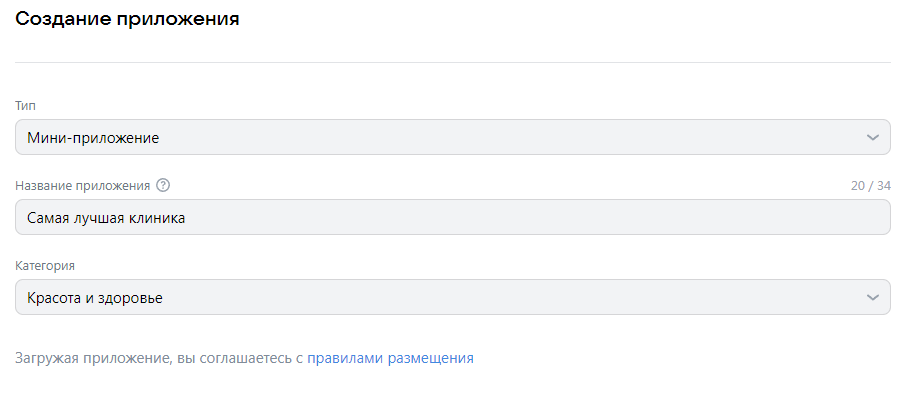The image size is (921, 395).
Task: Open the "Мини-приложение" type dropdown
Action: (453, 138)
